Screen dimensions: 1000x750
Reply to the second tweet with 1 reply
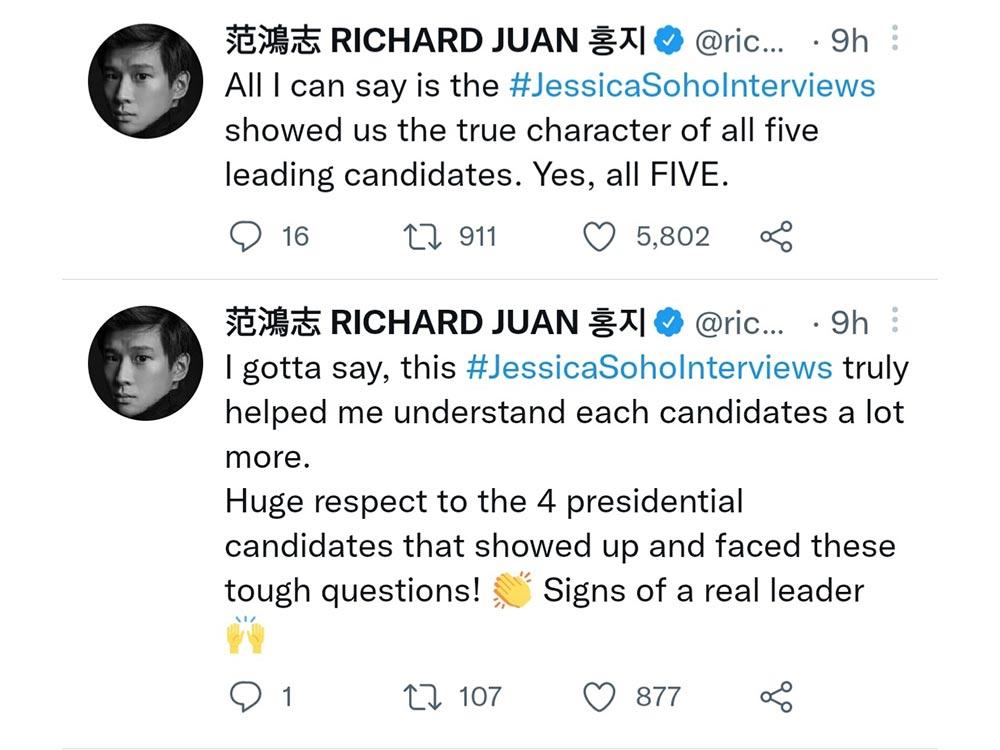pyautogui.click(x=246, y=695)
